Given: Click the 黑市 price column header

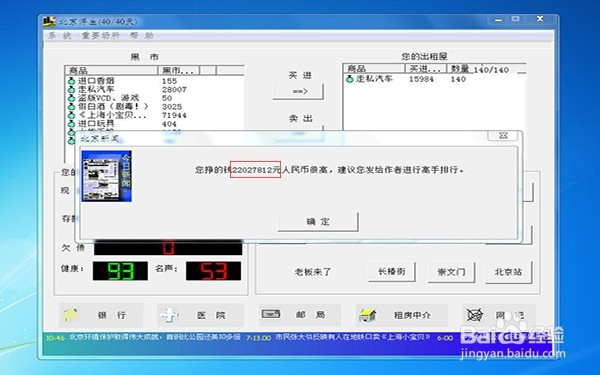Looking at the screenshot, I should pos(179,70).
